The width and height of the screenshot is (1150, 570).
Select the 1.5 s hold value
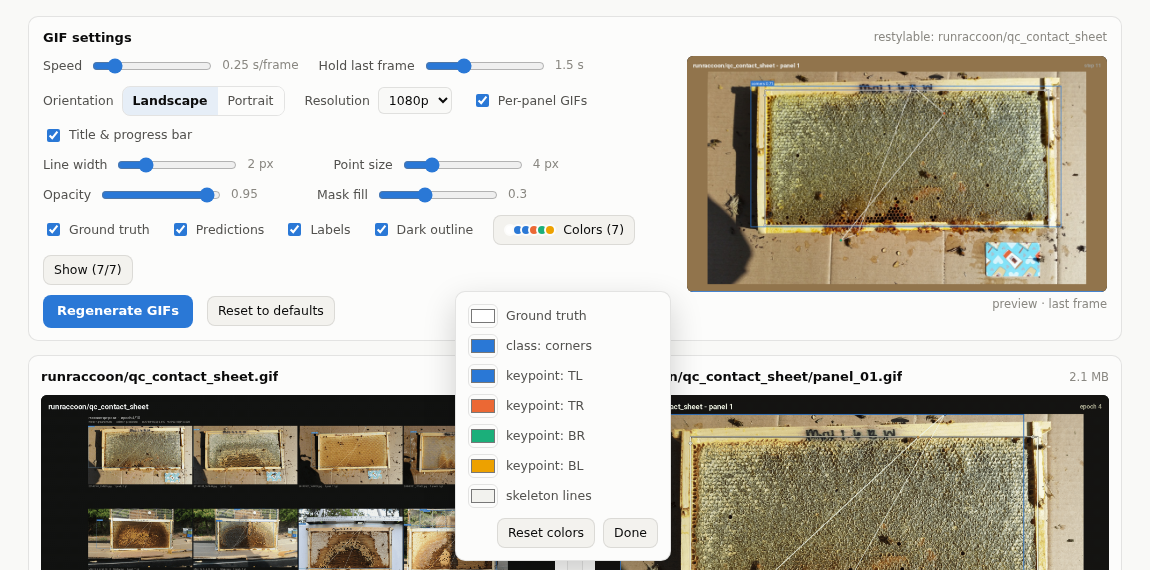click(x=569, y=65)
